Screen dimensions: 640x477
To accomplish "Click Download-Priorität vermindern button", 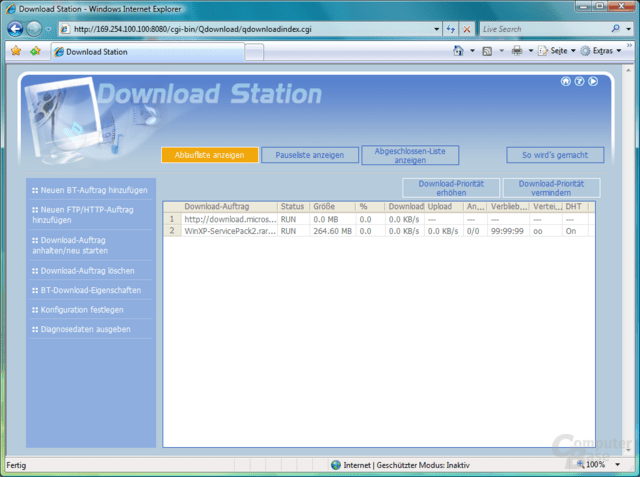I will 551,188.
